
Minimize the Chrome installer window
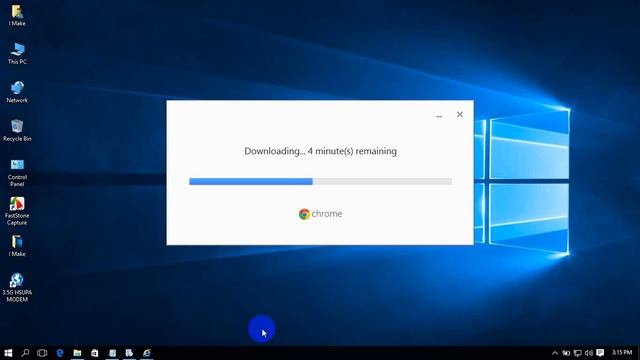coord(439,115)
